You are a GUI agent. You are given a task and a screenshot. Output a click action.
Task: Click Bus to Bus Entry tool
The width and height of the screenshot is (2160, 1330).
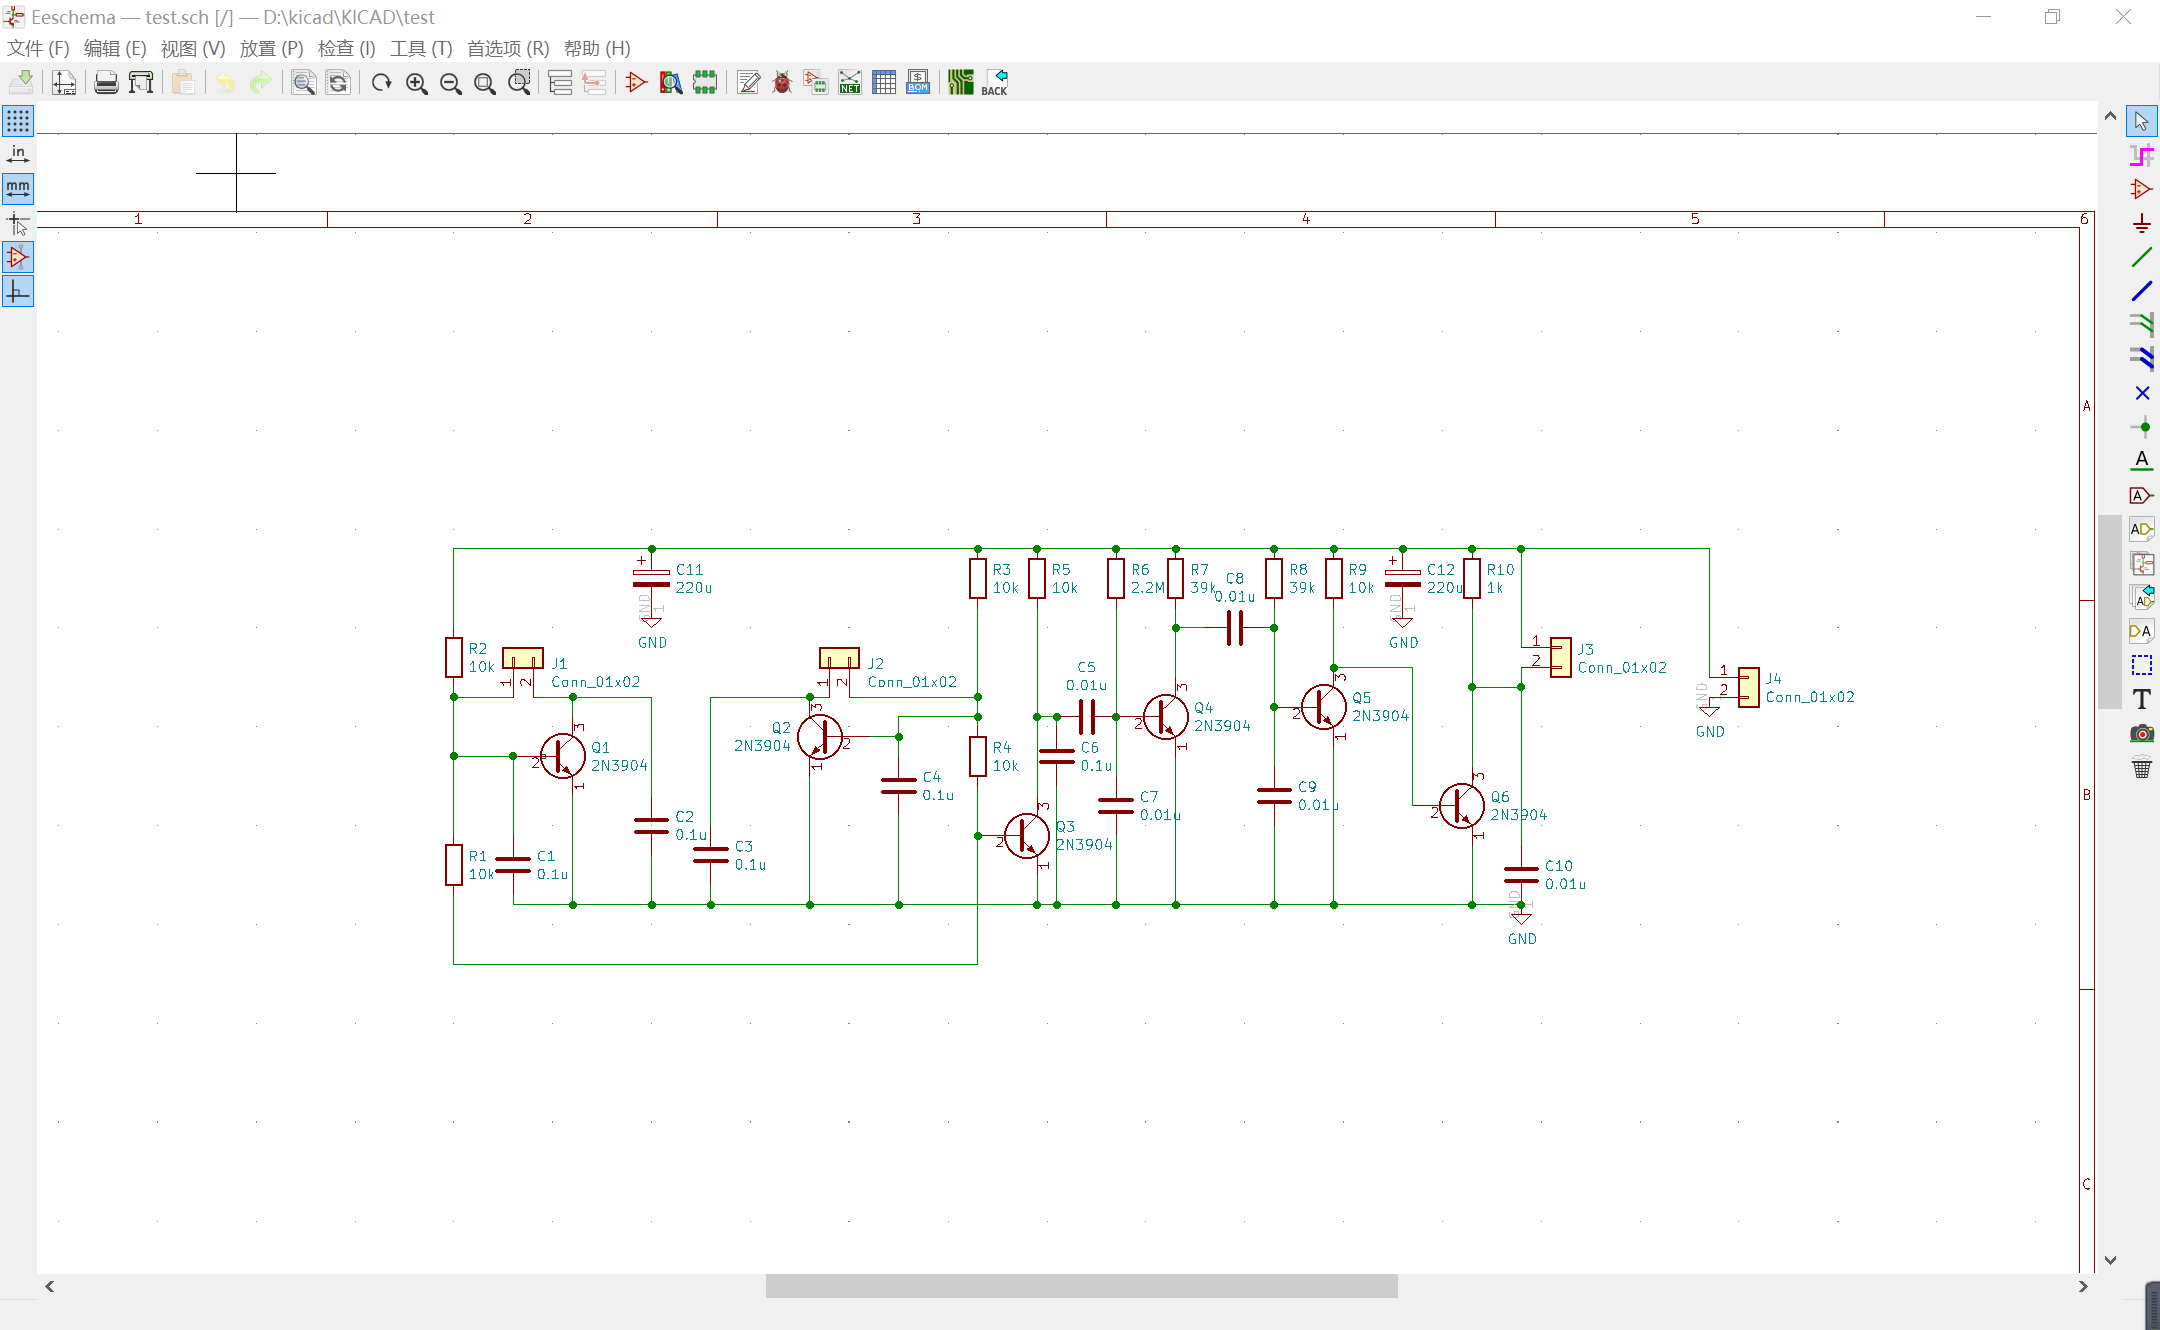coord(2141,359)
